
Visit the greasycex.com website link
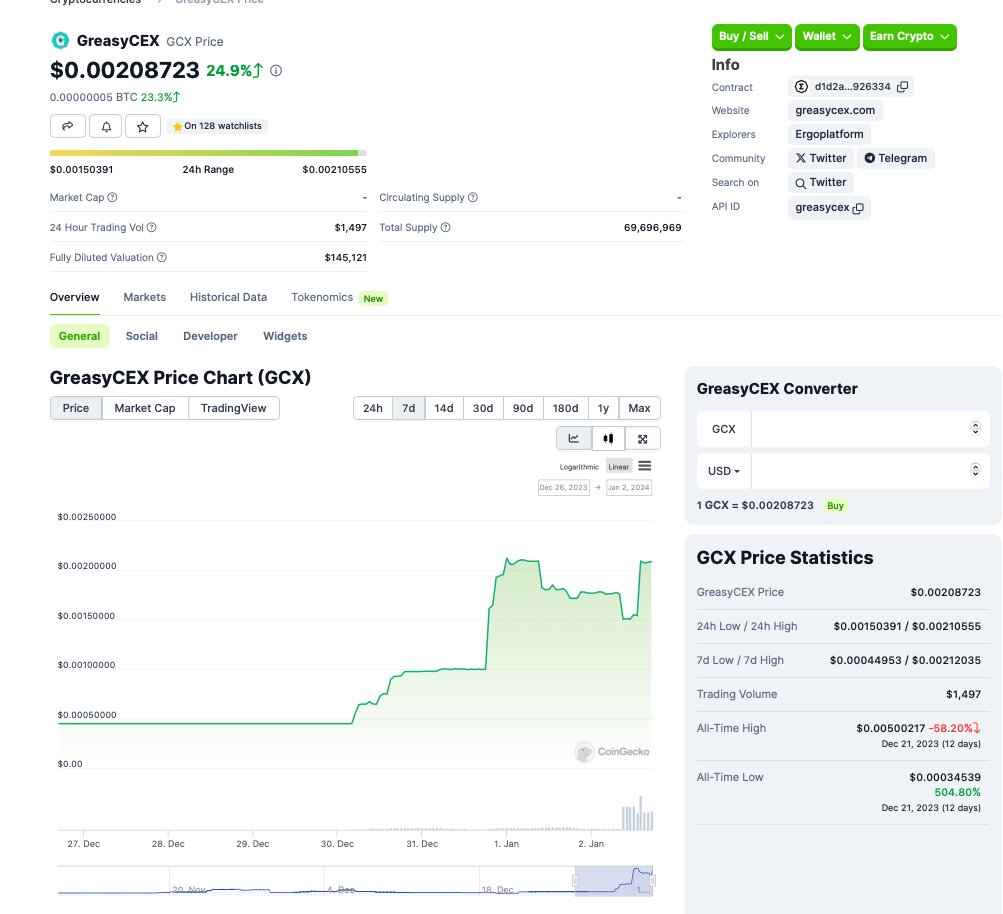[x=835, y=110]
